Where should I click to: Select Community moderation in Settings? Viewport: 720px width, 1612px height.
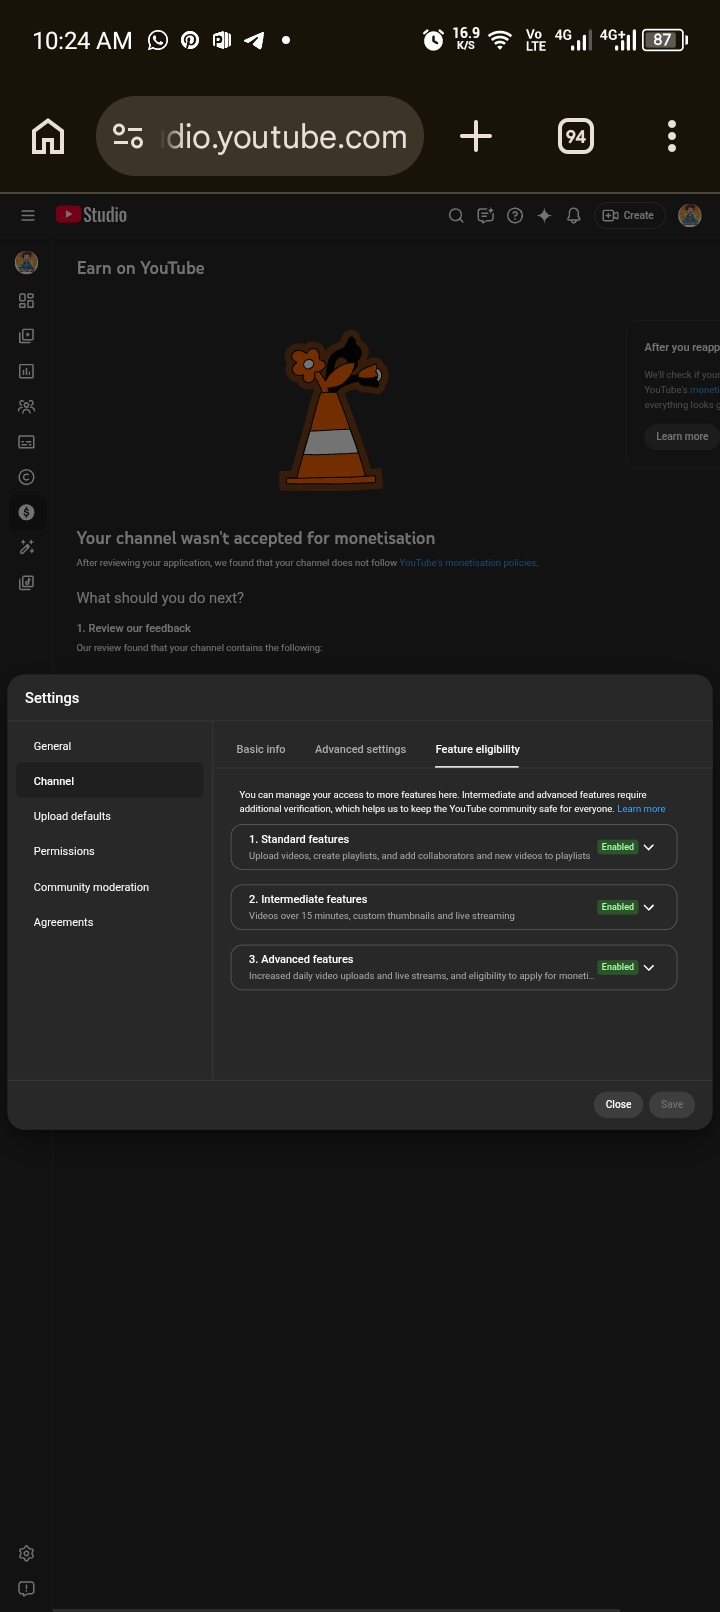coord(110,887)
